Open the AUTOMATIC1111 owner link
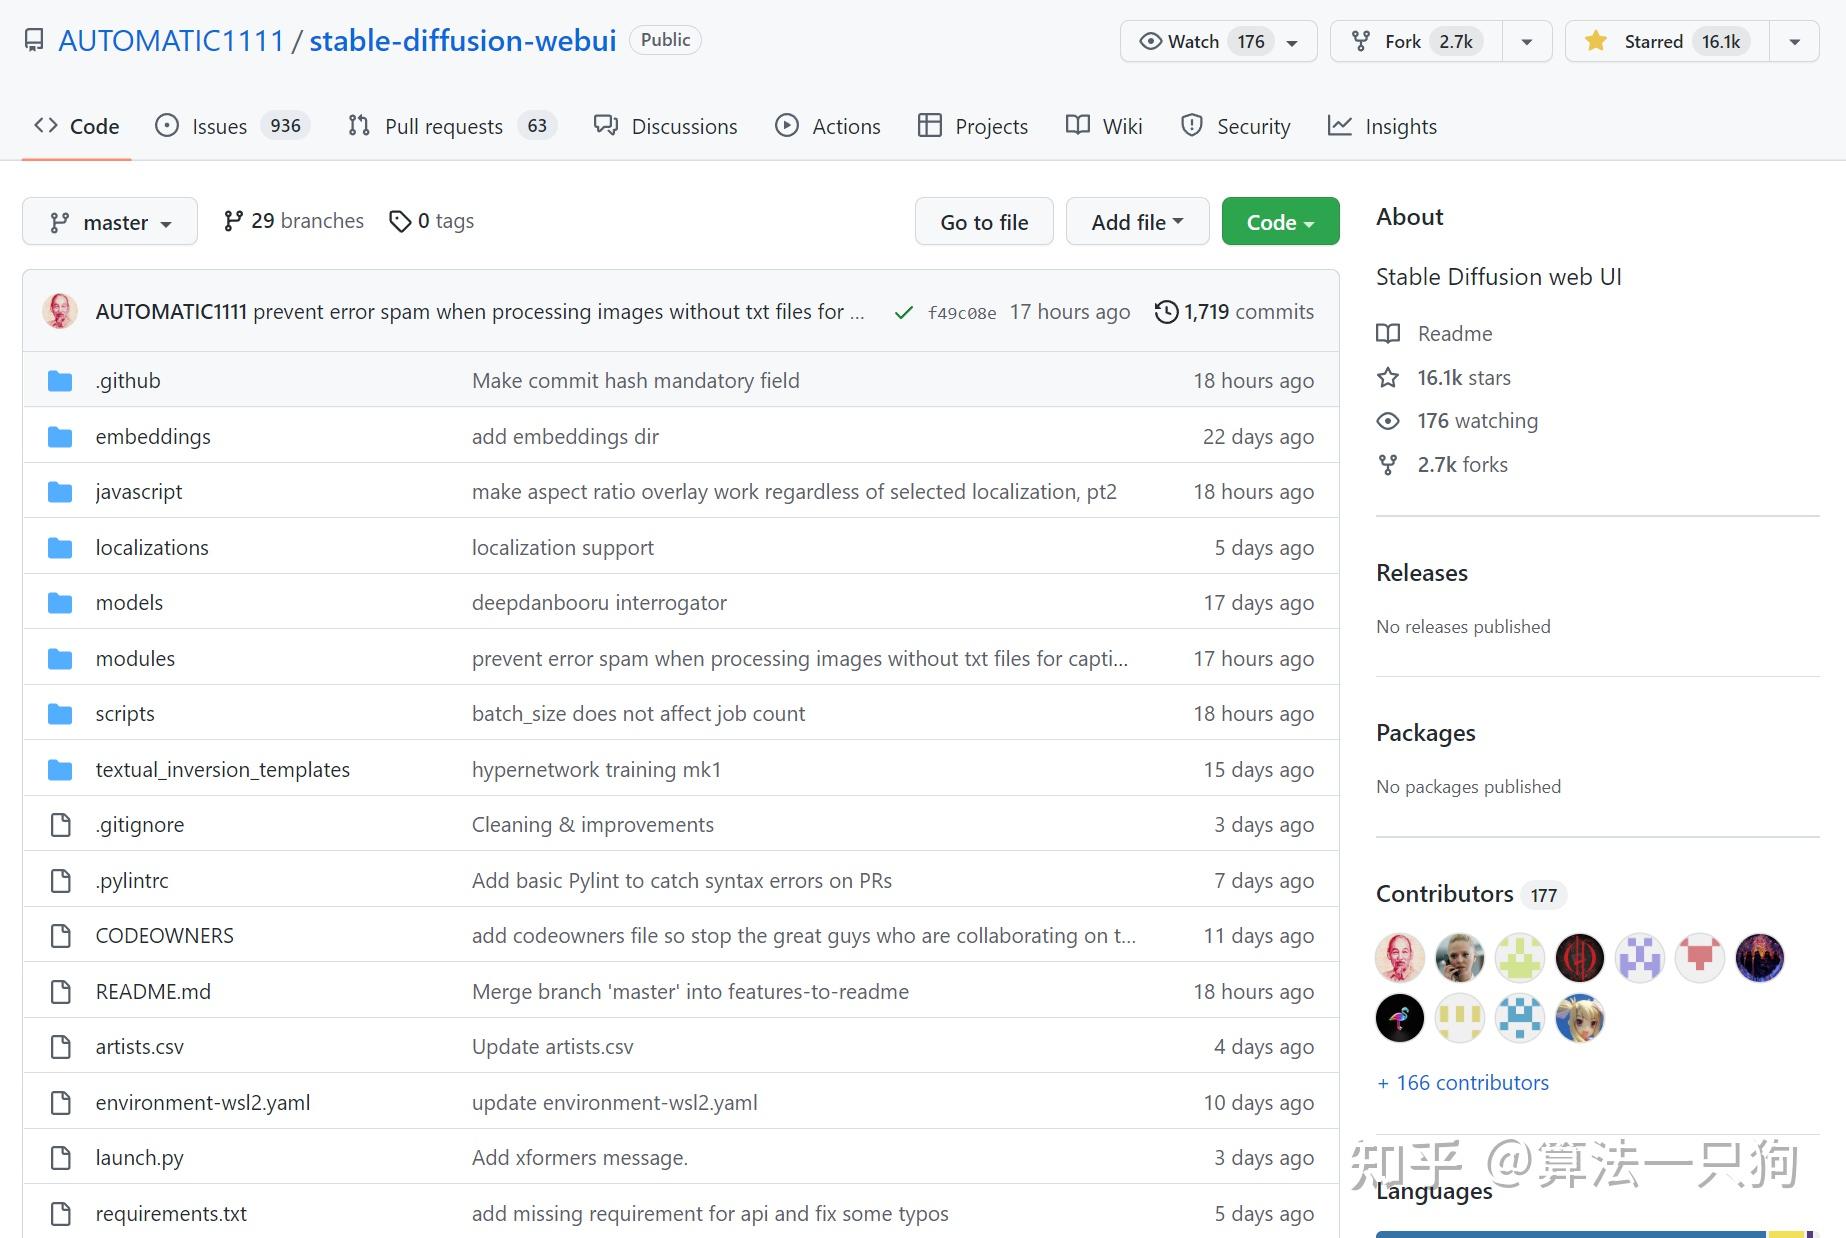The width and height of the screenshot is (1846, 1238). [x=171, y=41]
